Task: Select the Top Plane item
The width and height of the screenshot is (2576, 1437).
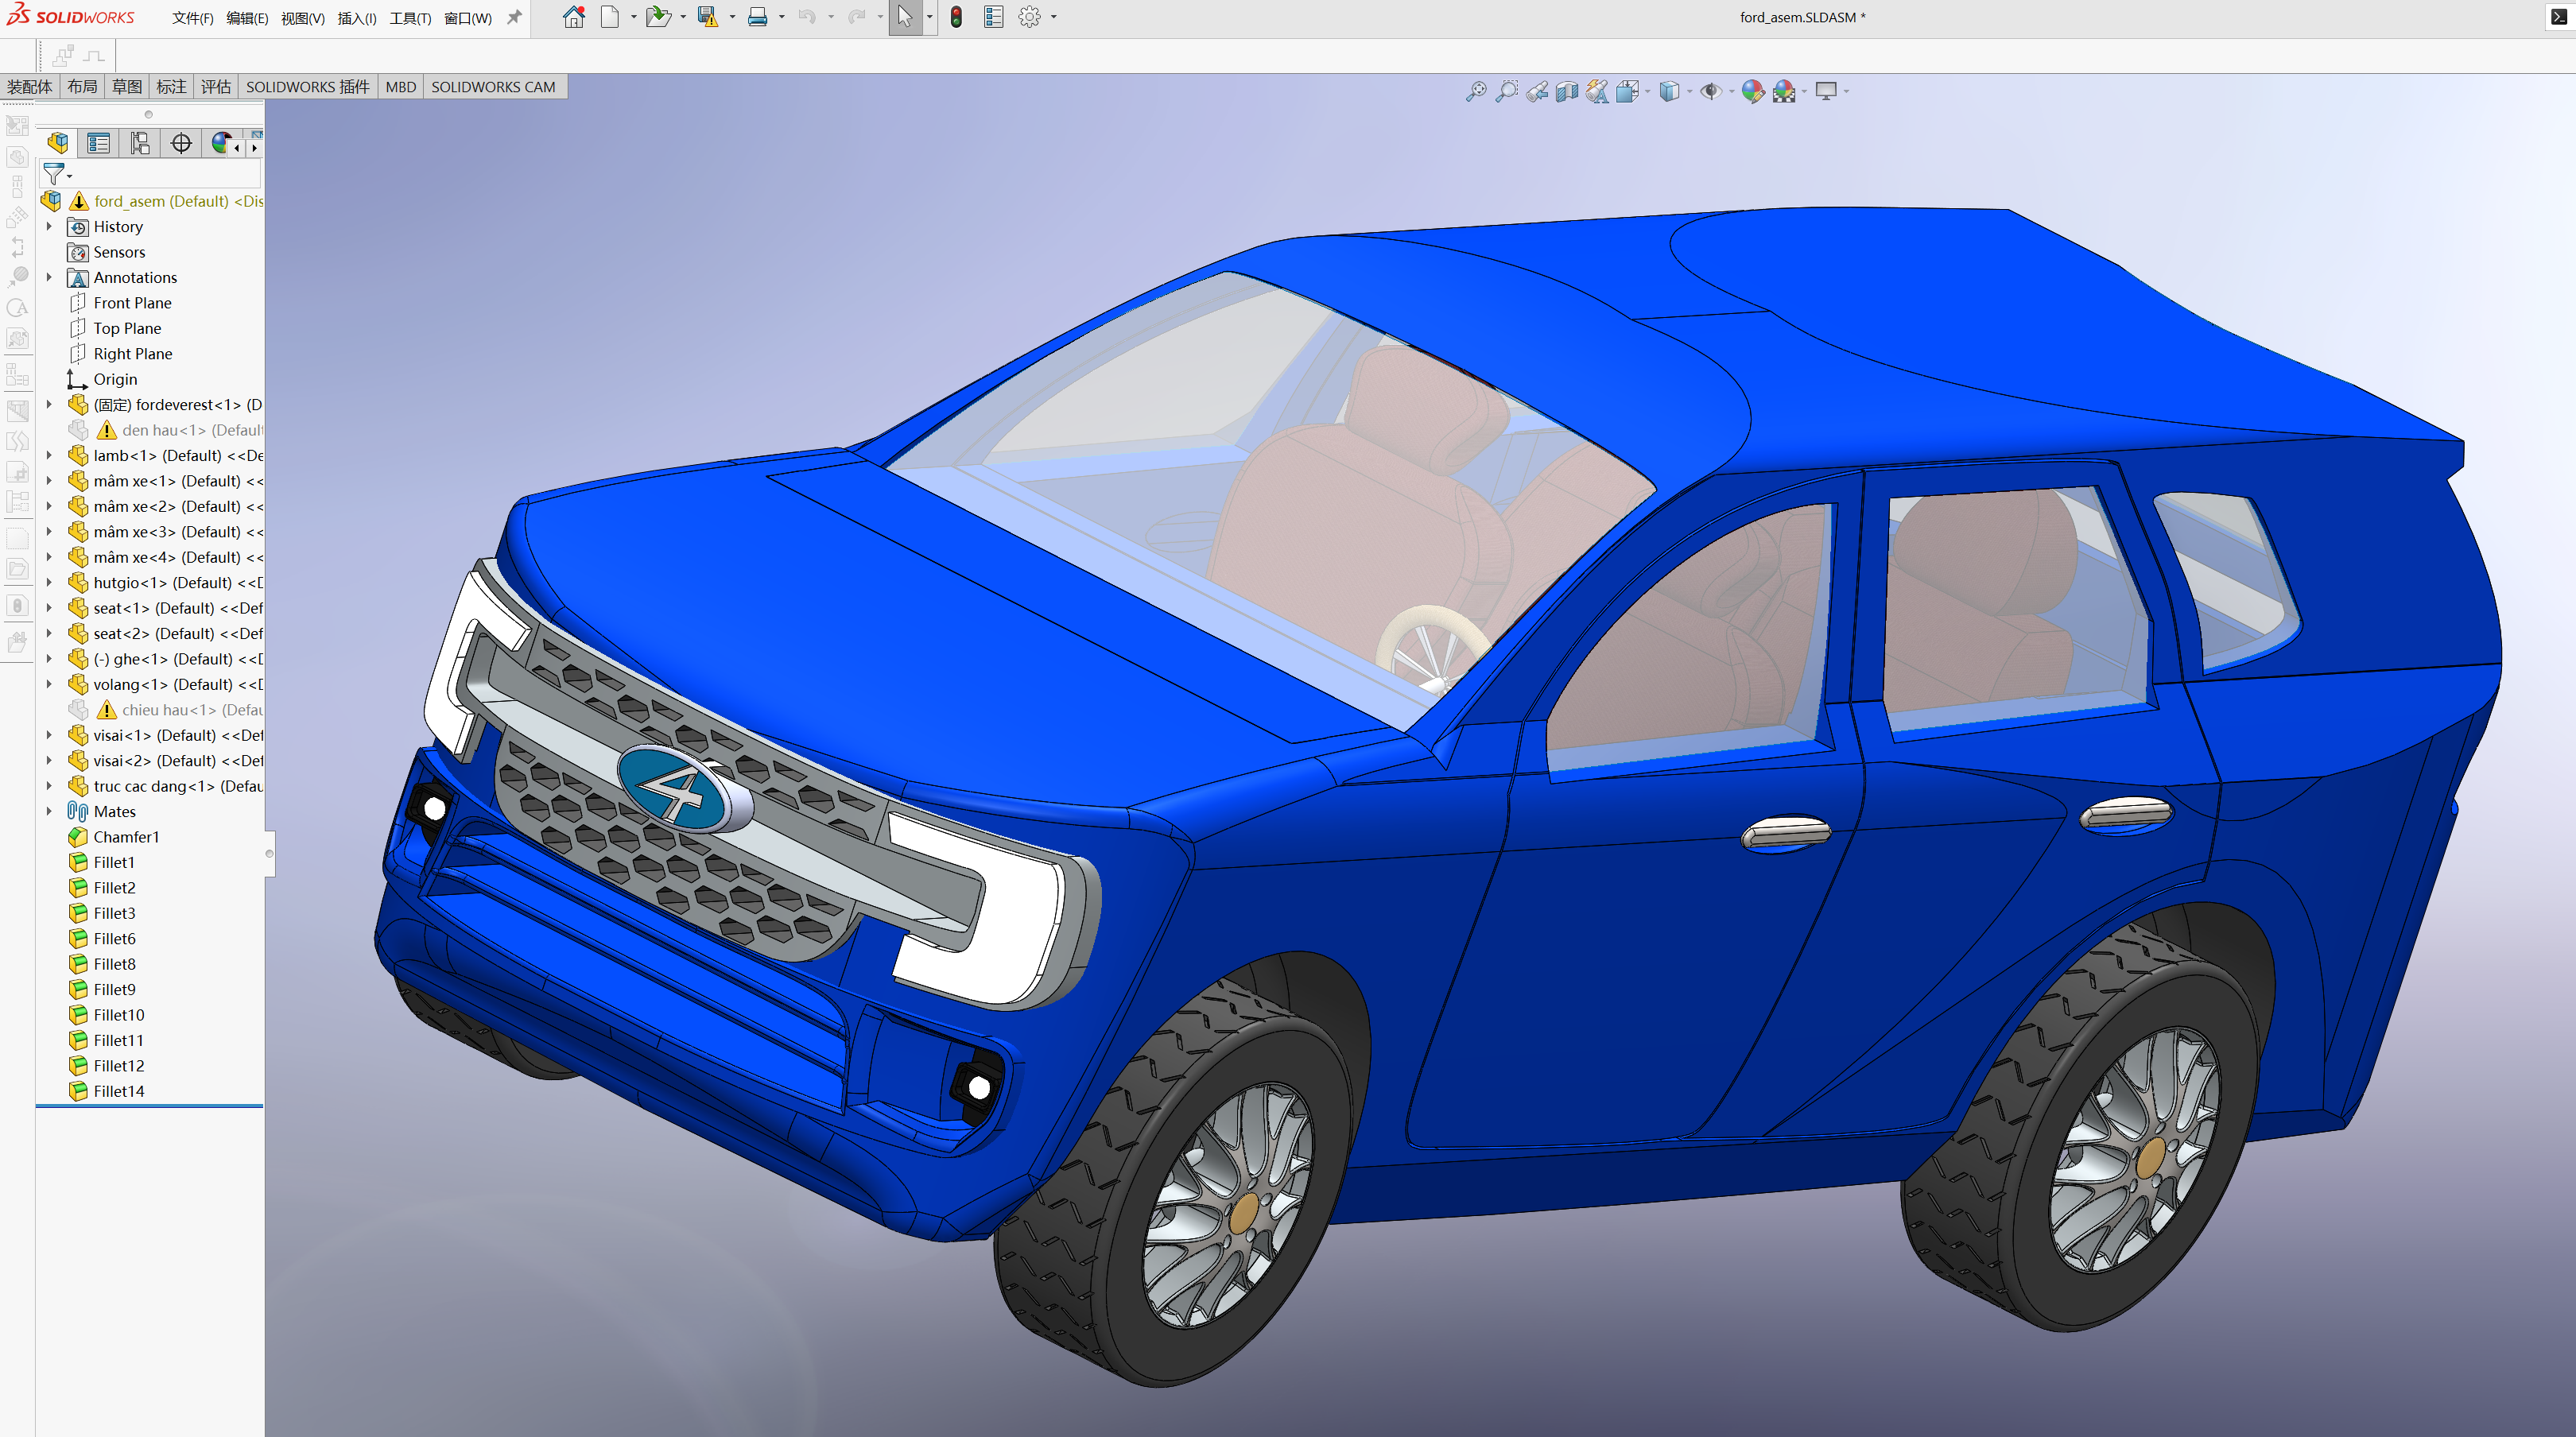Action: [127, 328]
